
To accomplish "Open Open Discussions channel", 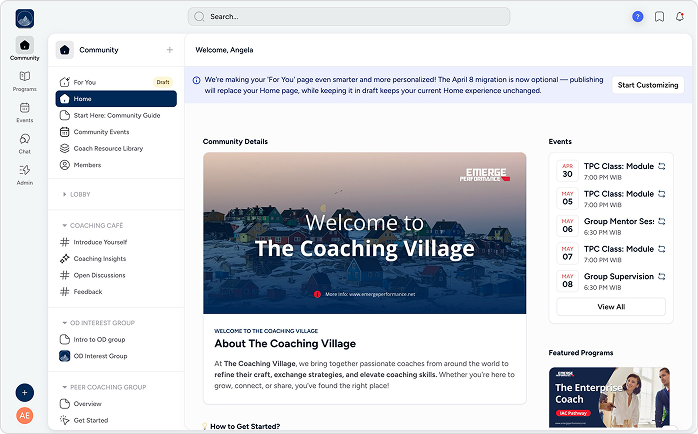I will click(116, 275).
